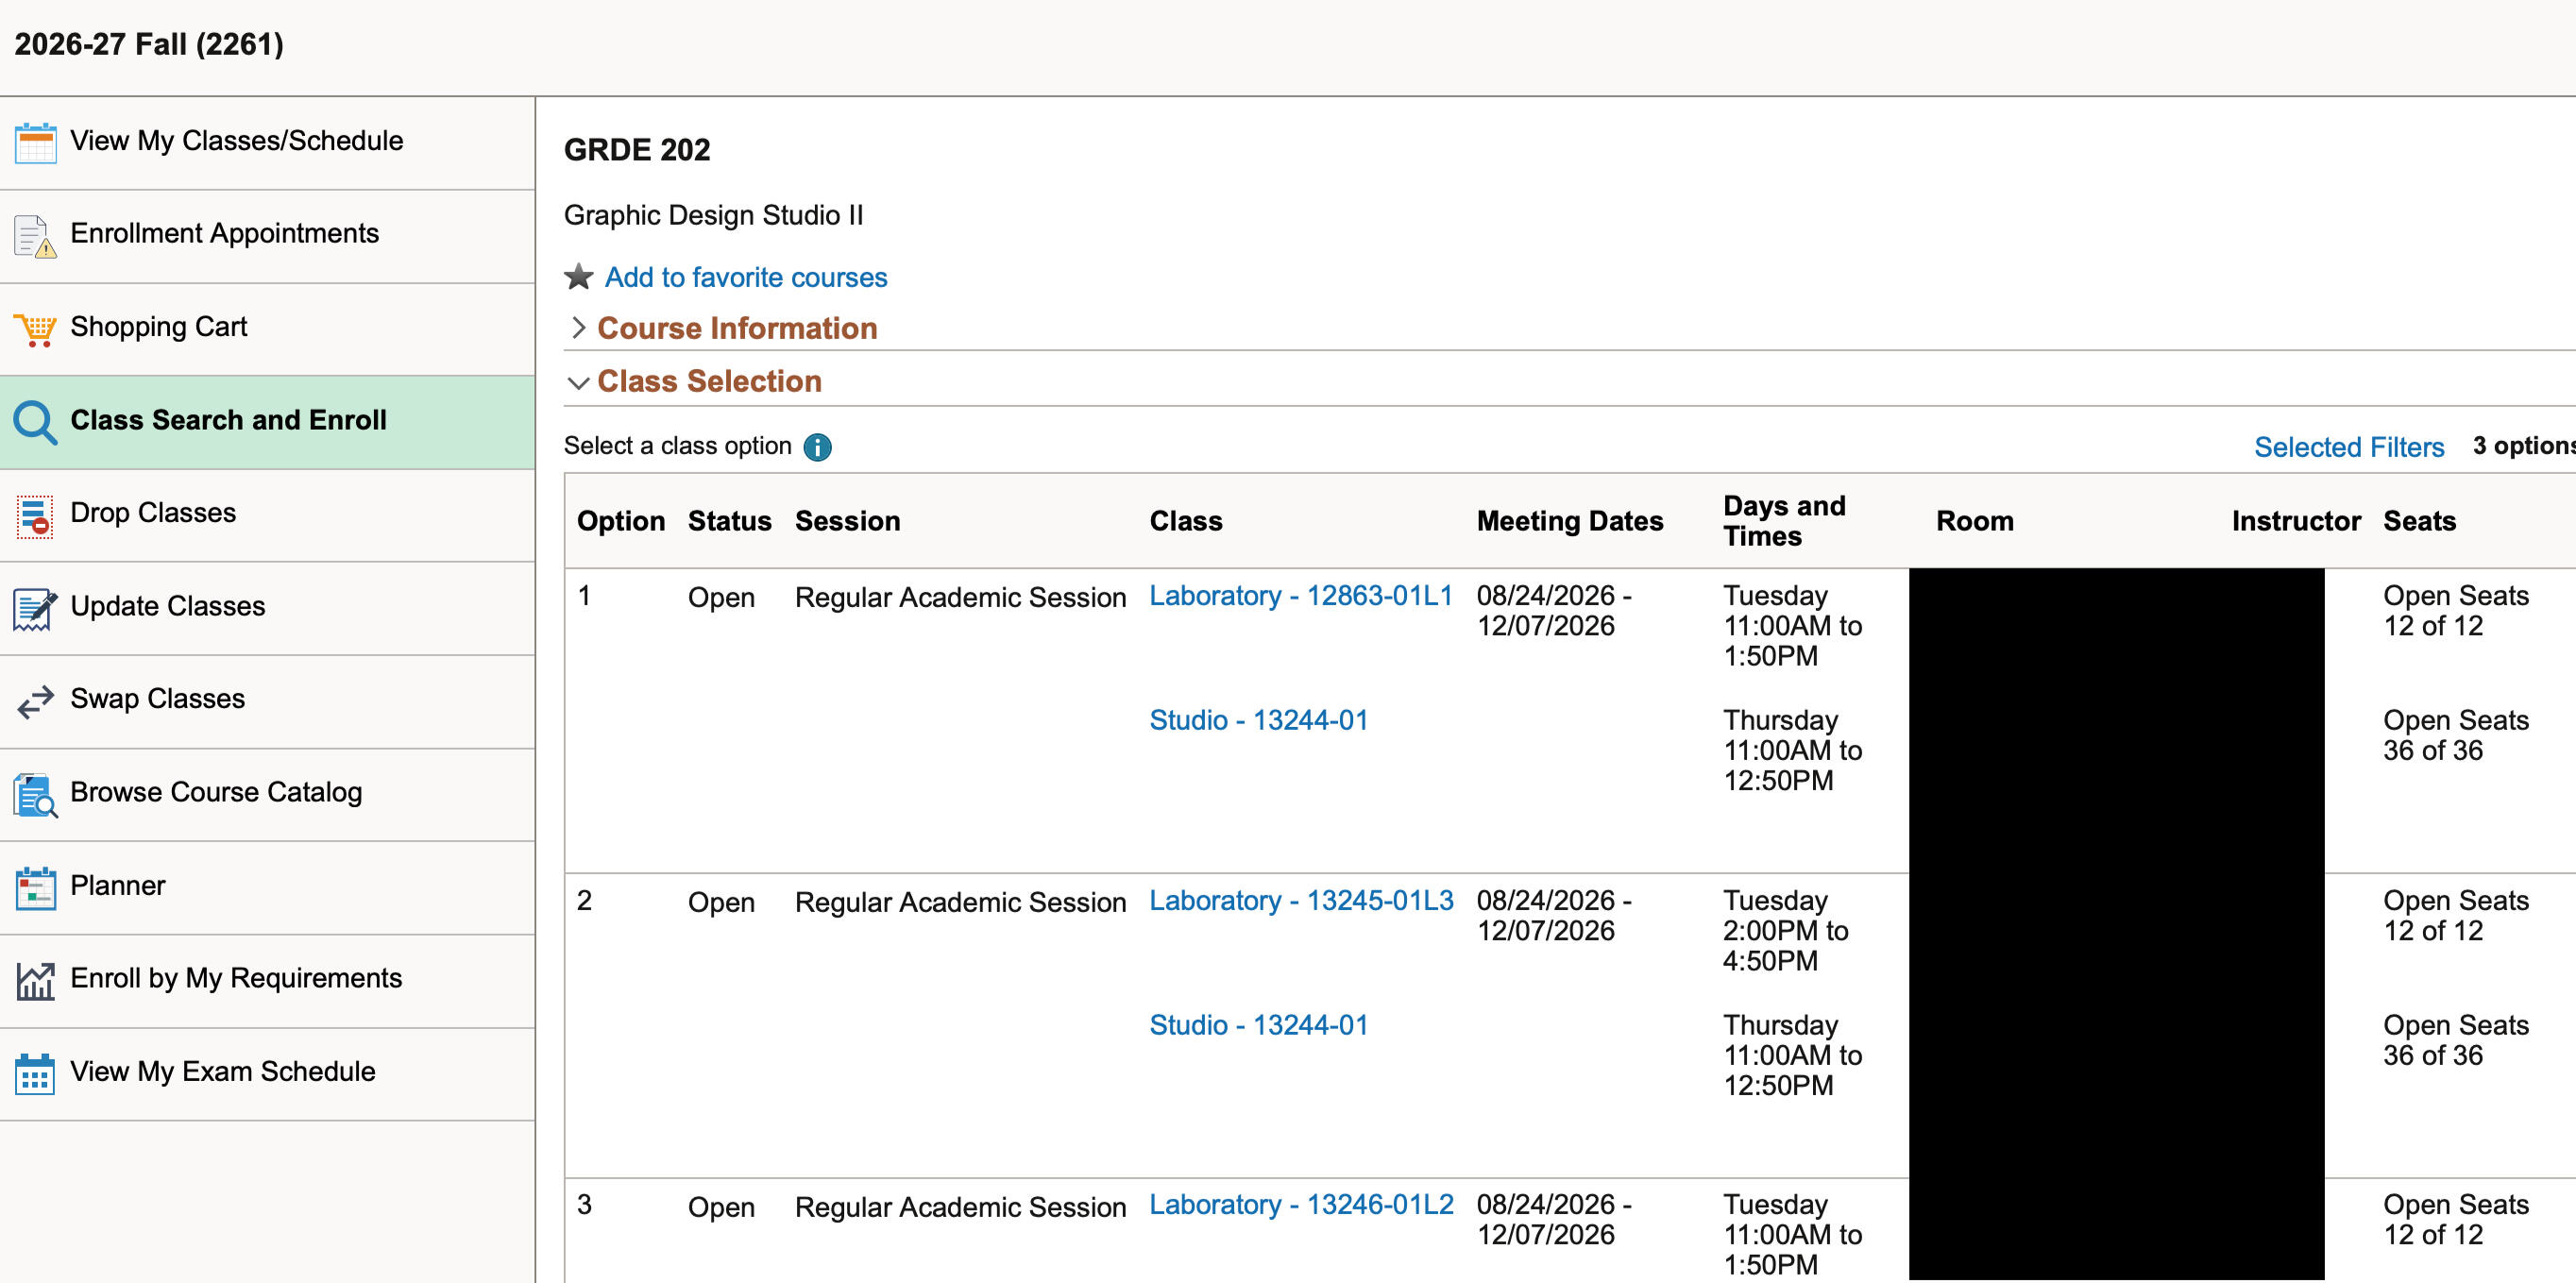
Task: Click the Enrollment Appointments document icon
Action: (35, 236)
